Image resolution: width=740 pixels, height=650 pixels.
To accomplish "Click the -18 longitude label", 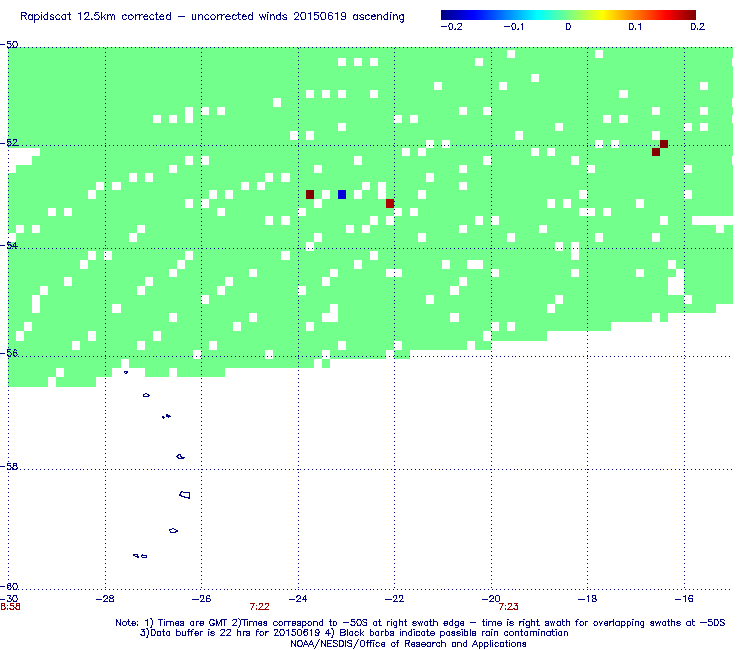I will [588, 599].
